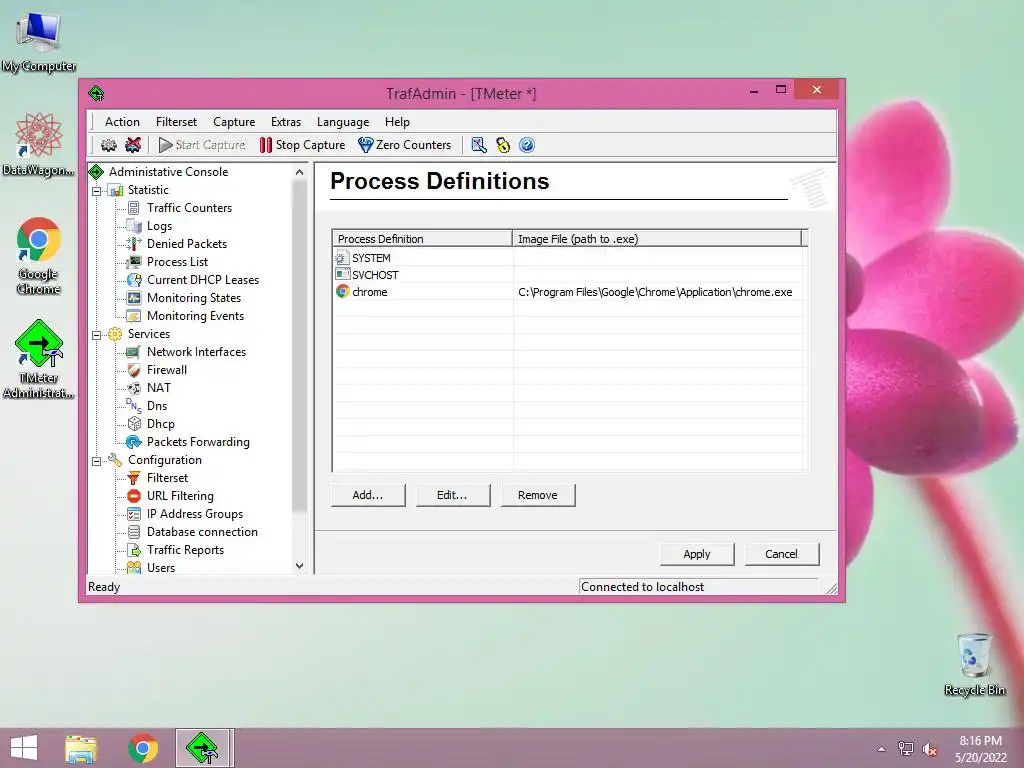
Task: Click the muted volume tray icon
Action: coord(930,749)
